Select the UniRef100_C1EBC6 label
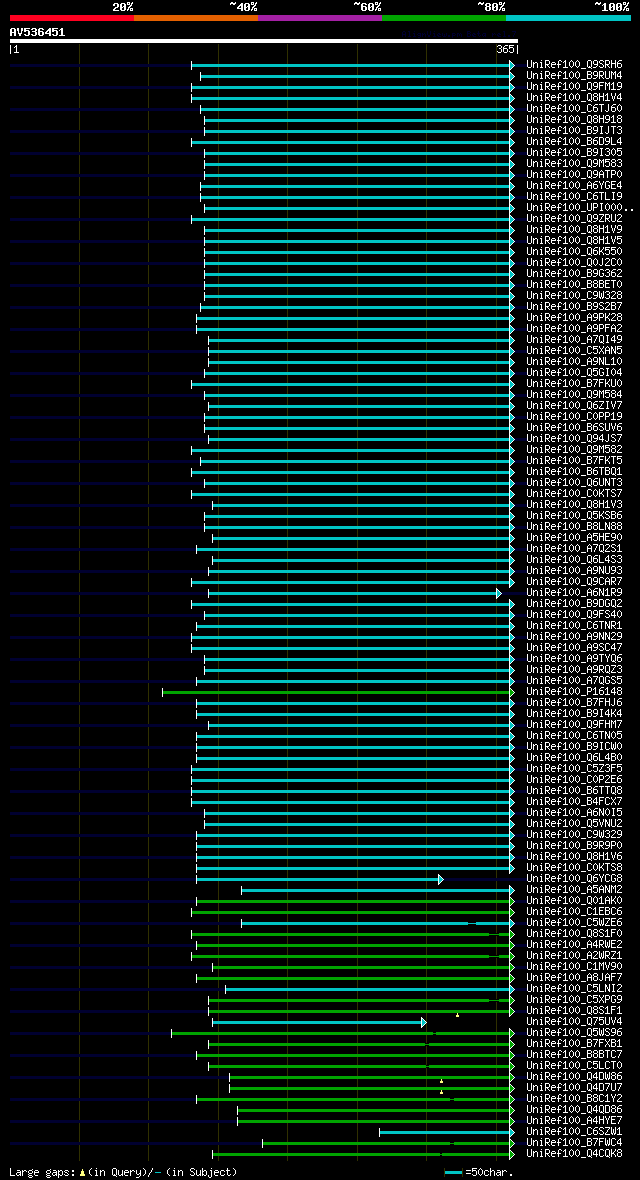The width and height of the screenshot is (640, 1180). [x=574, y=911]
